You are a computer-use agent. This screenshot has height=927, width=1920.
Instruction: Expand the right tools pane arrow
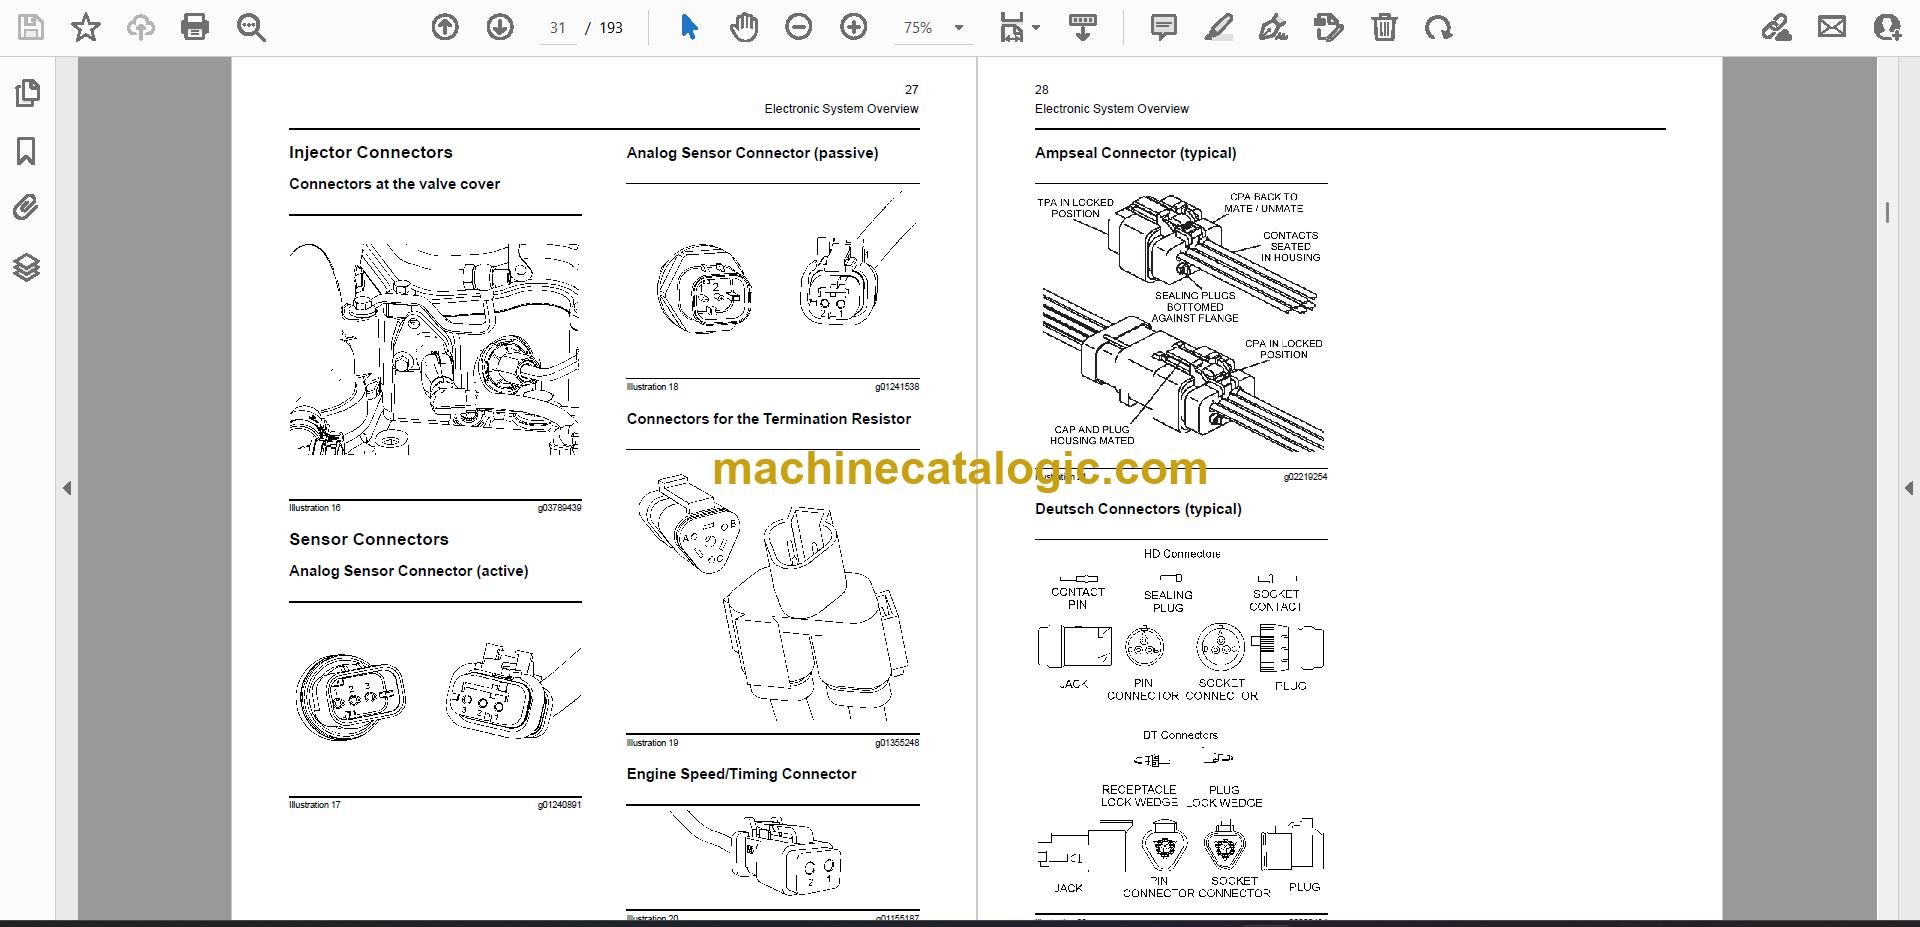pyautogui.click(x=1909, y=488)
